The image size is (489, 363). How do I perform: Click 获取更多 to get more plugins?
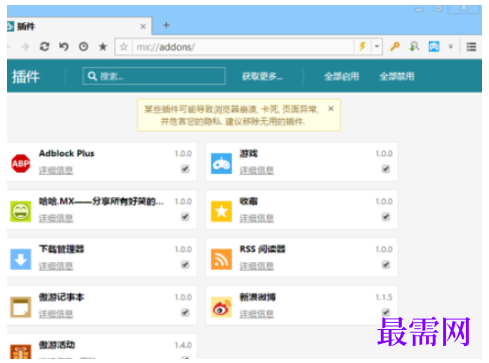(x=262, y=77)
